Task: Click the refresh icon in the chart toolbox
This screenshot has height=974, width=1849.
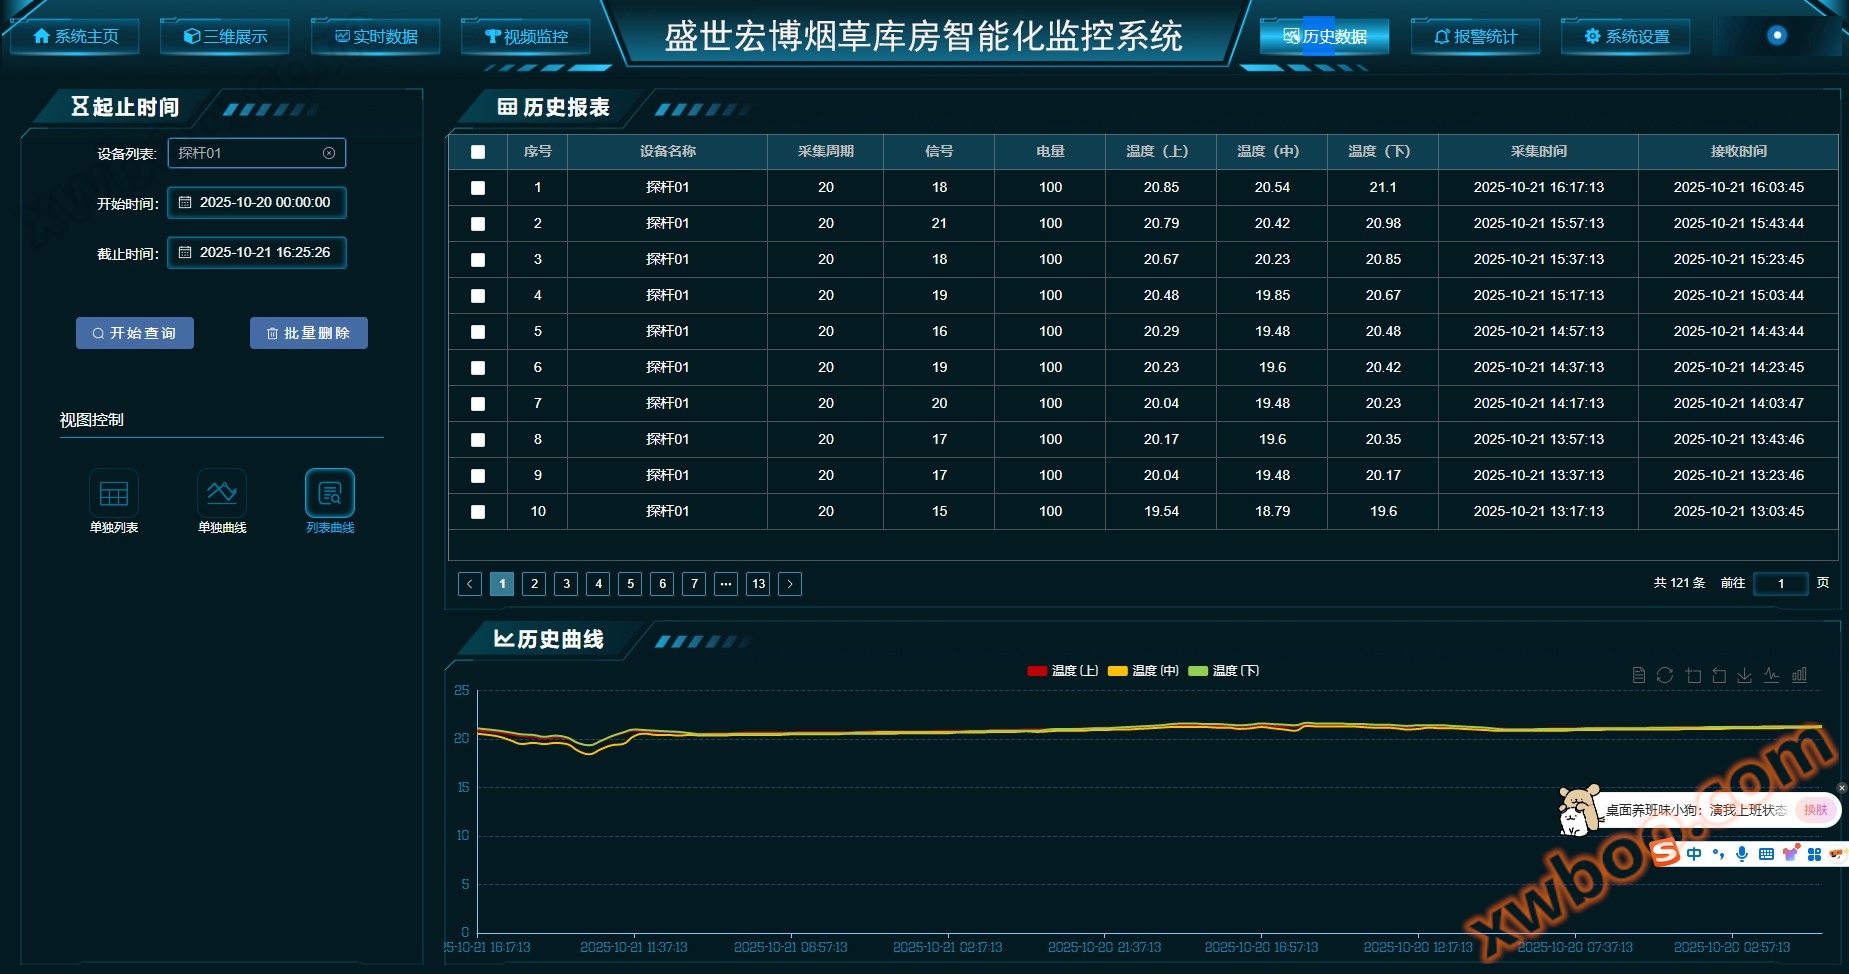Action: (1665, 674)
